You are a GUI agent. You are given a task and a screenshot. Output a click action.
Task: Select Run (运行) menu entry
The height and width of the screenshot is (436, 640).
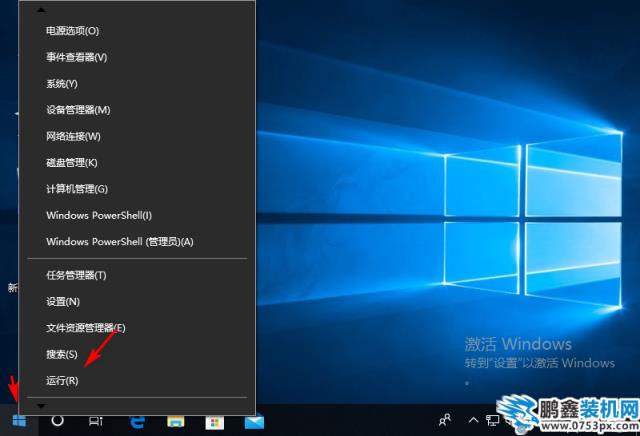pyautogui.click(x=137, y=380)
